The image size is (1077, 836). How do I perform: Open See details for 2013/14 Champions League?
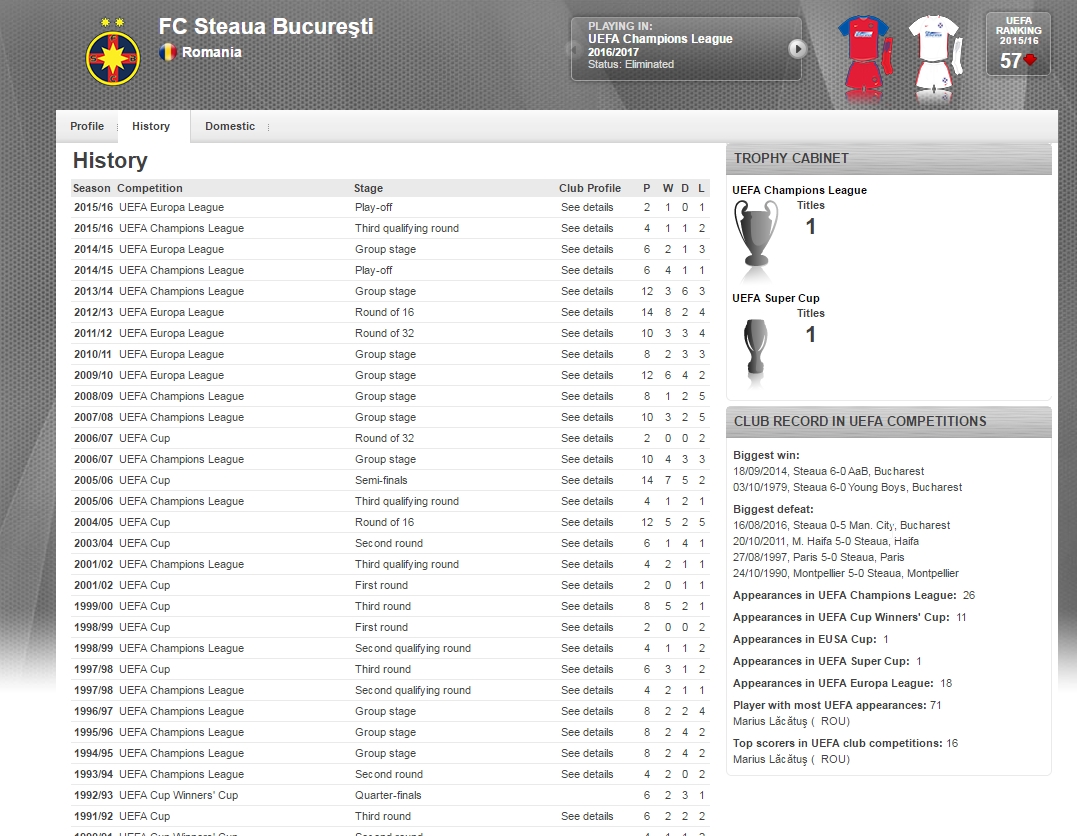tap(587, 291)
